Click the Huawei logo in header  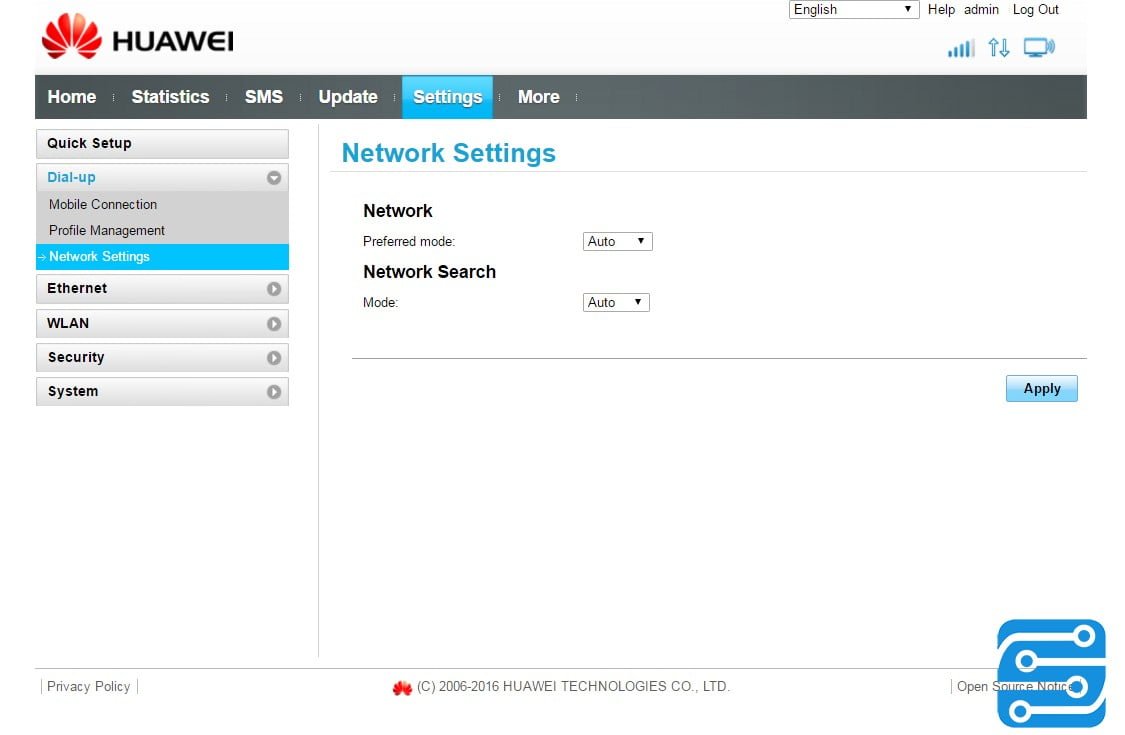point(137,38)
